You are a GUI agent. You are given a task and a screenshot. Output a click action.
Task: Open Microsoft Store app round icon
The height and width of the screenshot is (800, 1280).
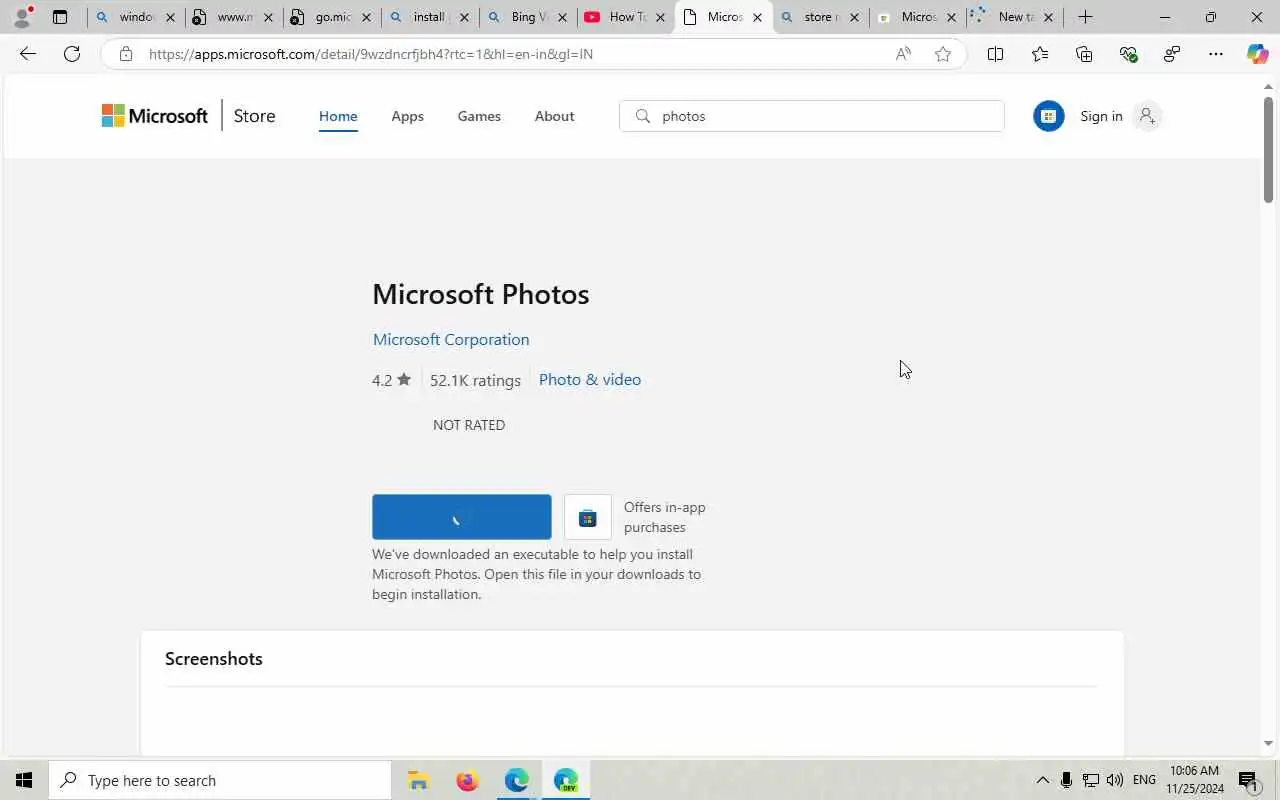(x=1048, y=116)
